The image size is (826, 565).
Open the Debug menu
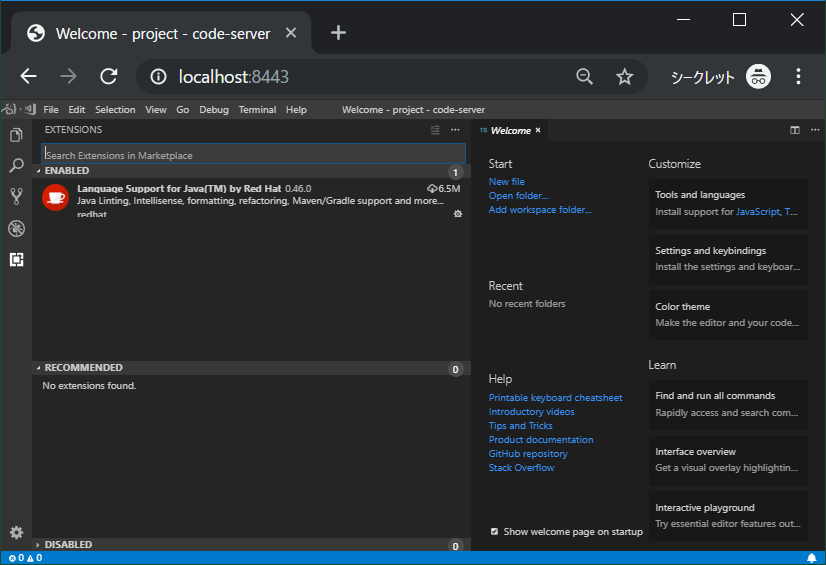pyautogui.click(x=214, y=110)
